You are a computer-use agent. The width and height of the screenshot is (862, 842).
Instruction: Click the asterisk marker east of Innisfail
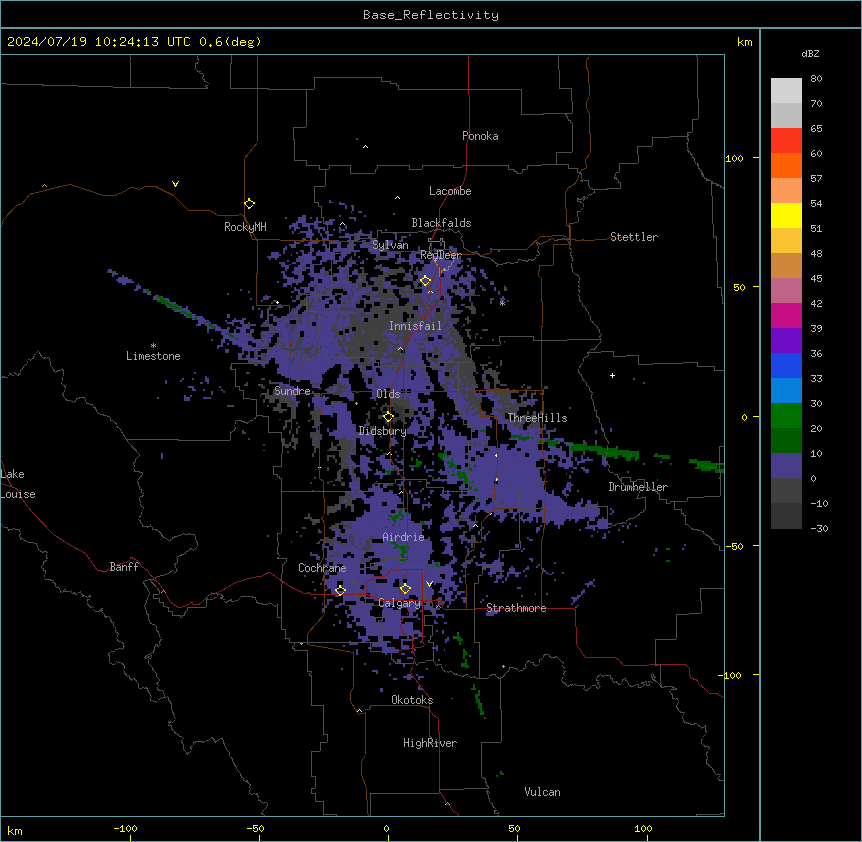click(x=502, y=303)
